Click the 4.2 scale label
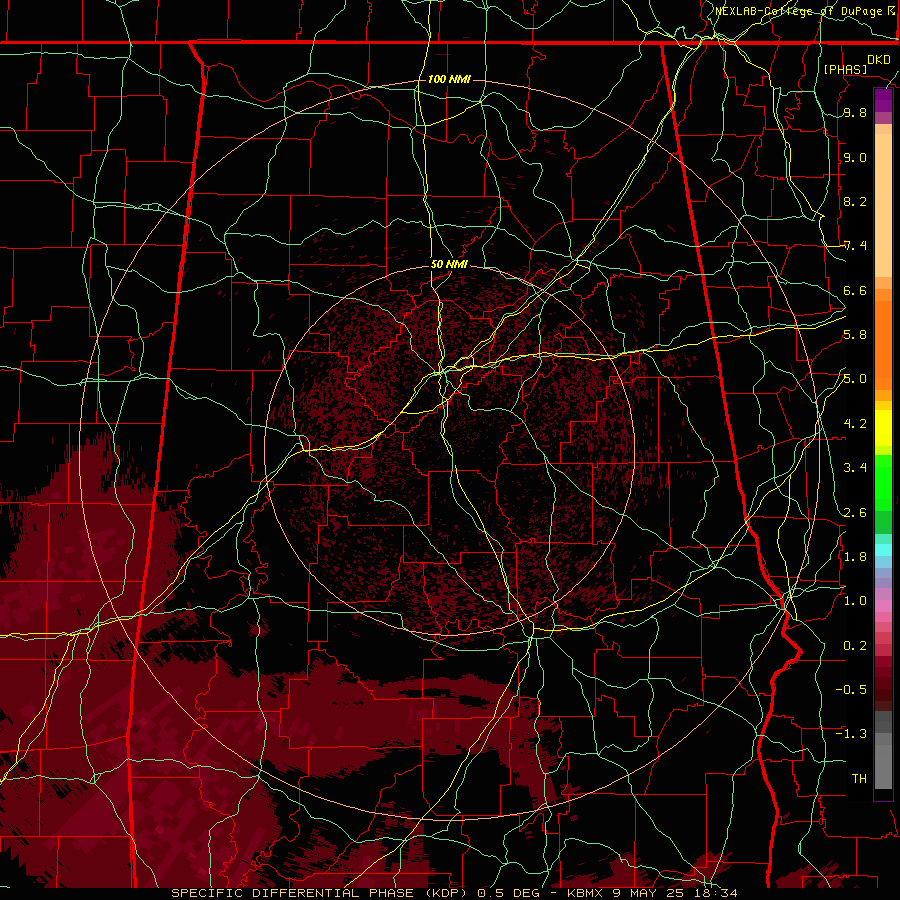The width and height of the screenshot is (900, 900). tap(855, 424)
